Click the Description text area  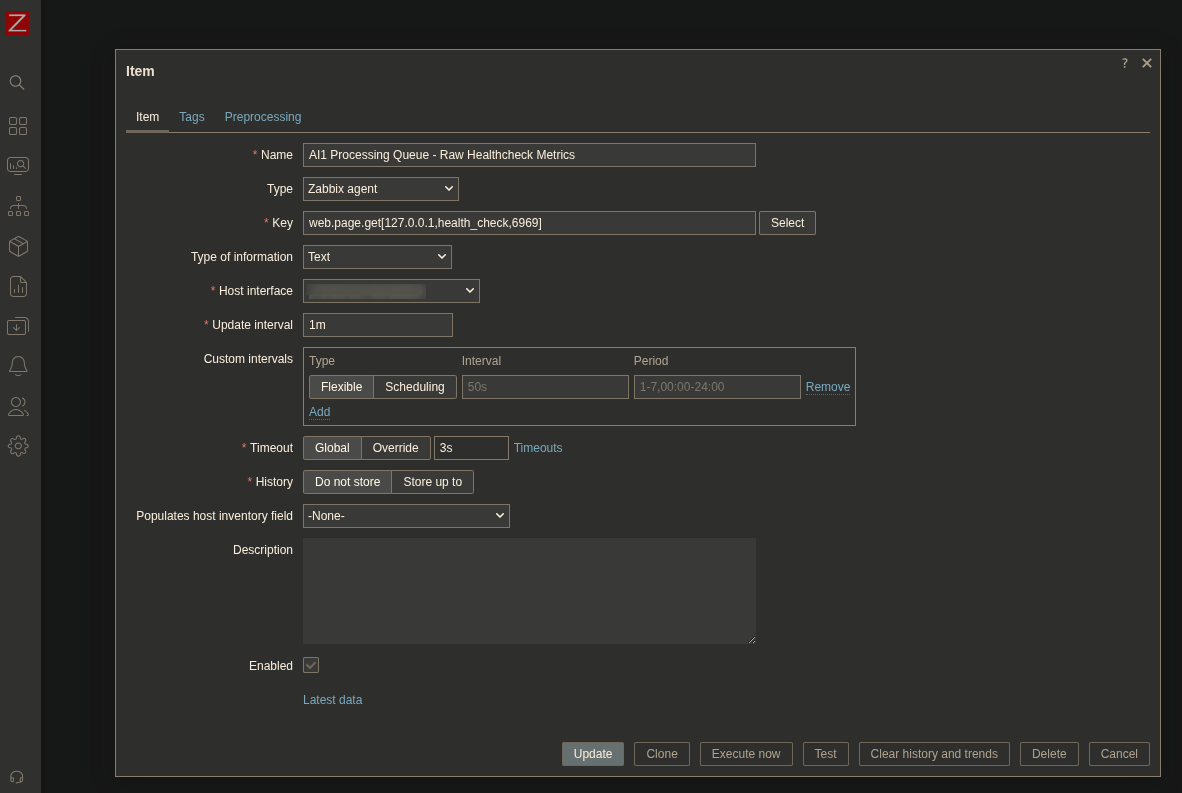coord(529,591)
